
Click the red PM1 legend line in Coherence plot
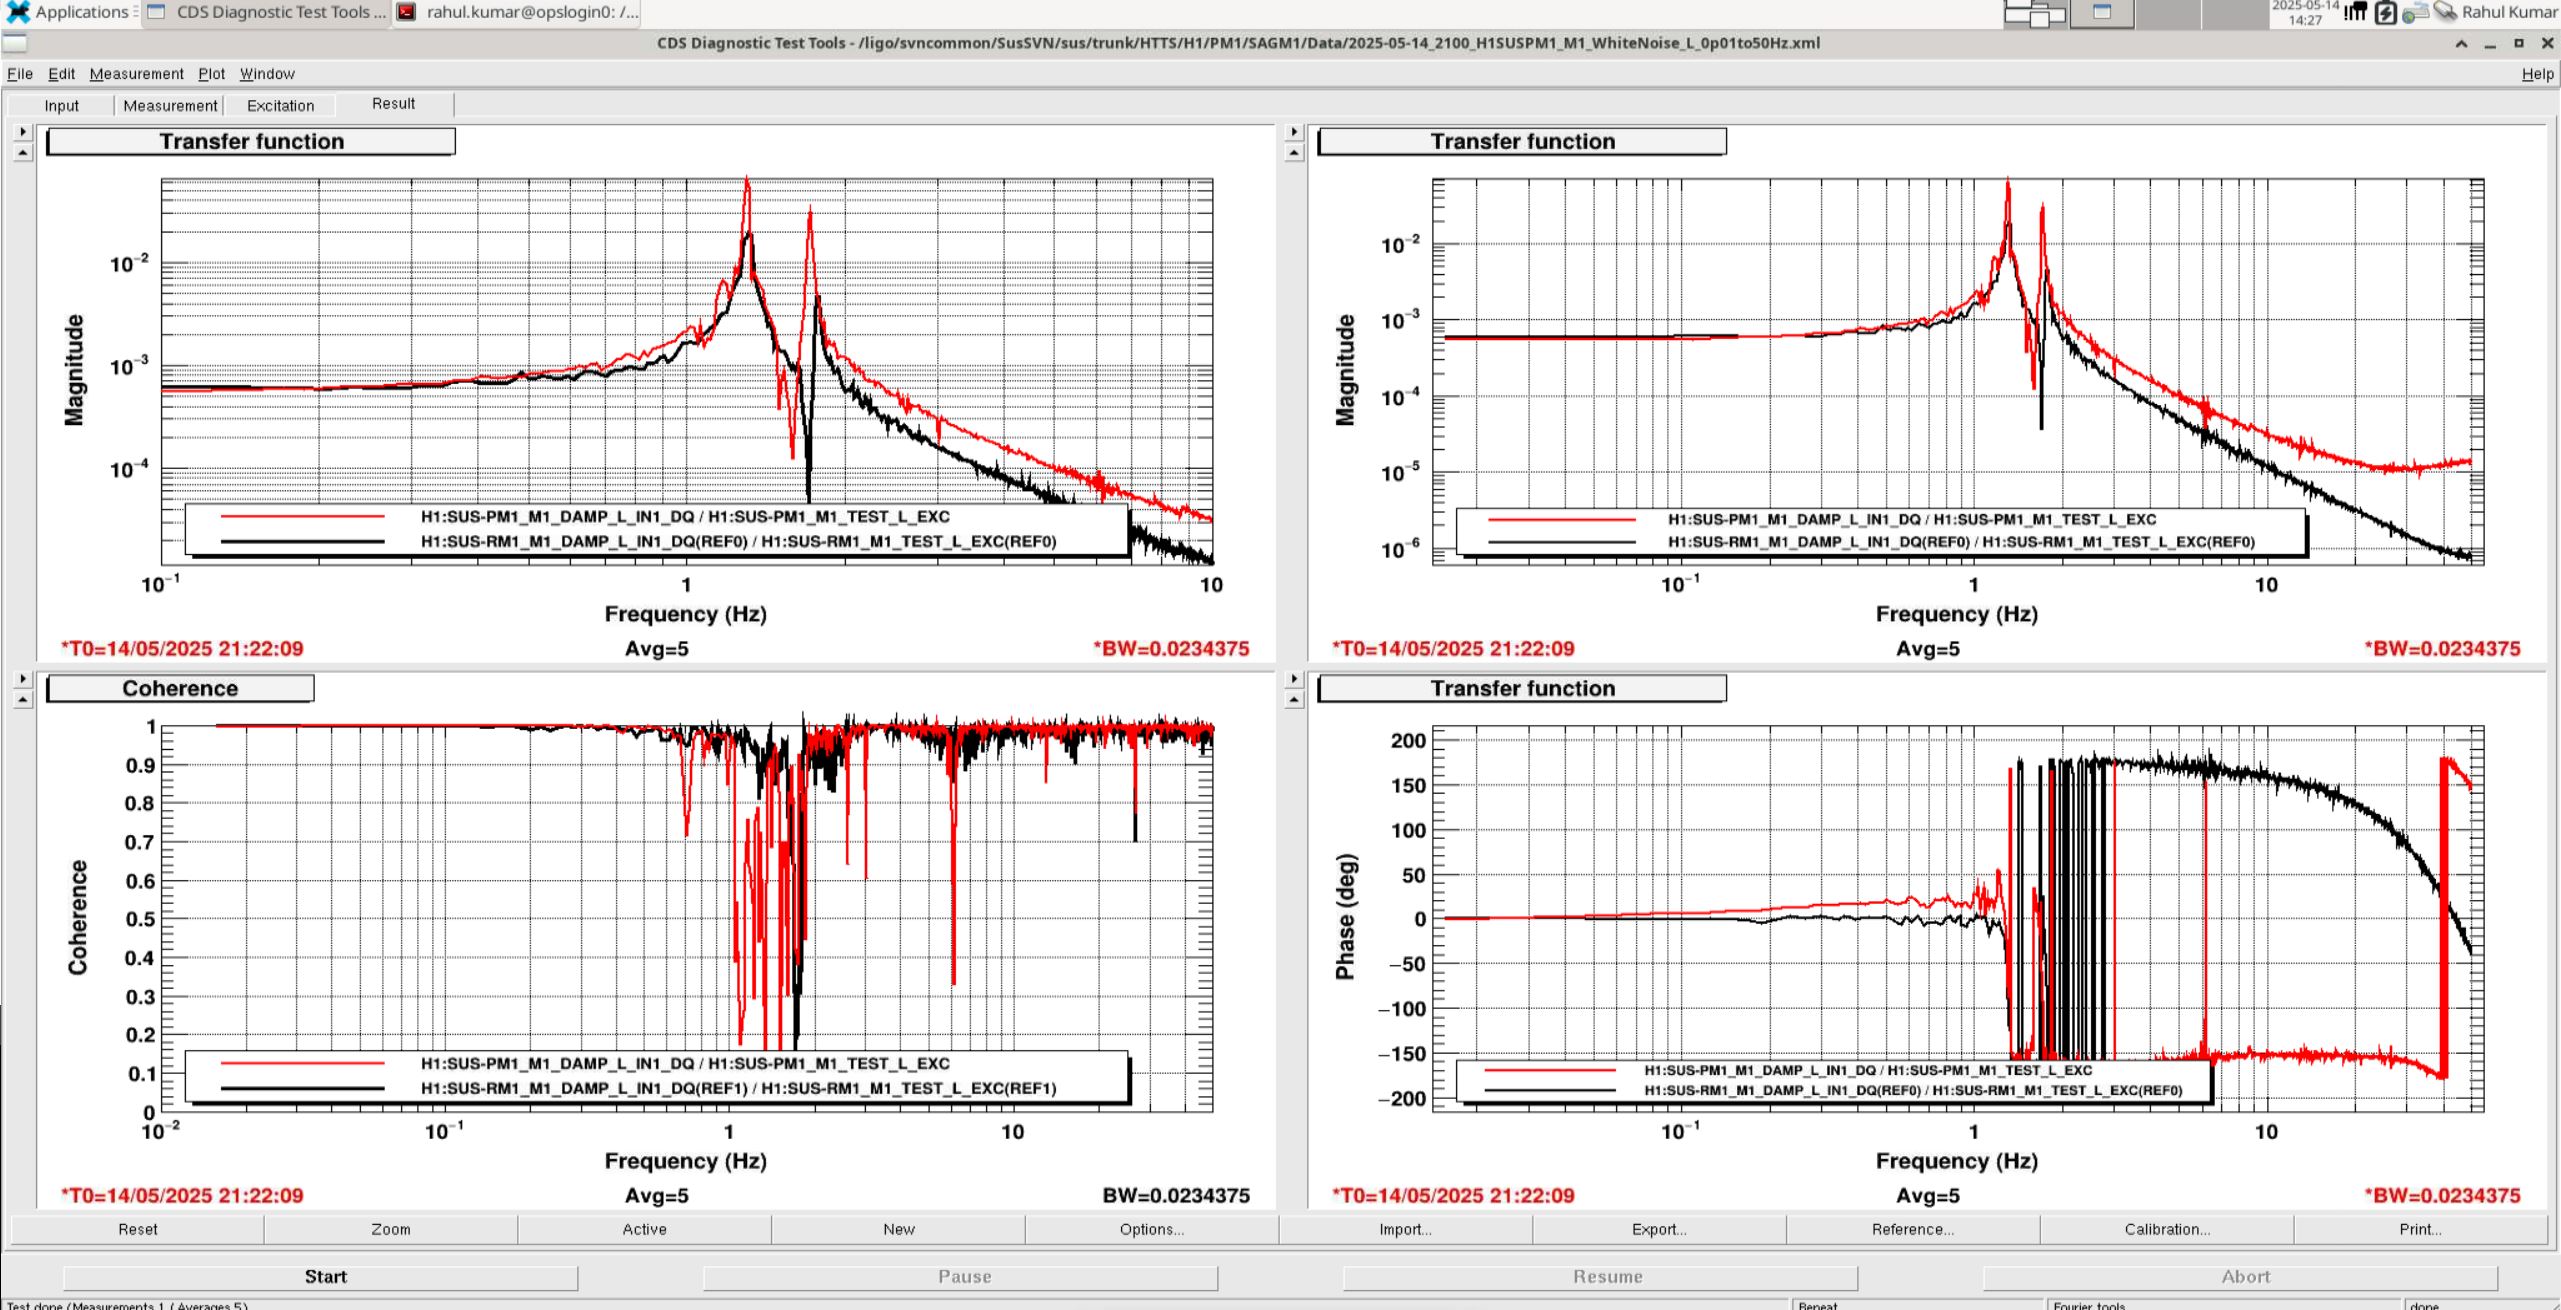[302, 1063]
